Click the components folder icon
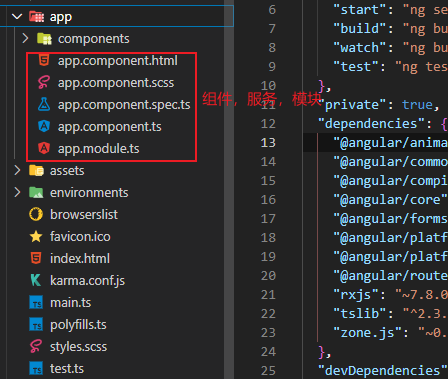448x379 pixels. pos(44,39)
